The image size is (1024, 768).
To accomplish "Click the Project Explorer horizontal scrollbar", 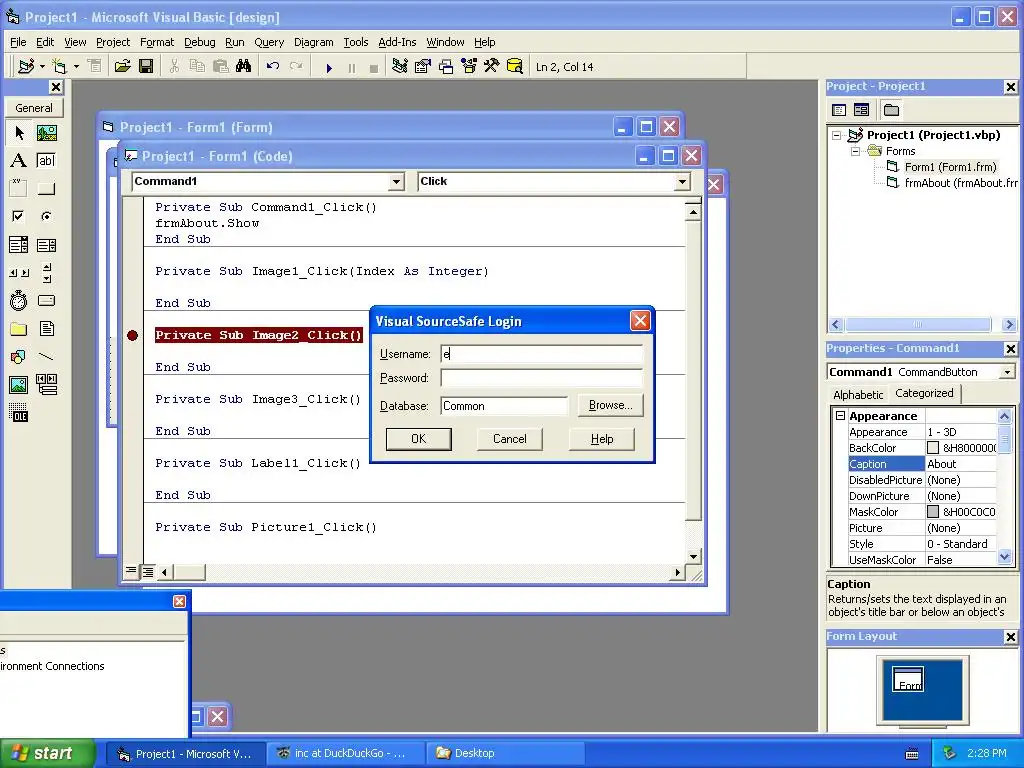I will coord(923,325).
